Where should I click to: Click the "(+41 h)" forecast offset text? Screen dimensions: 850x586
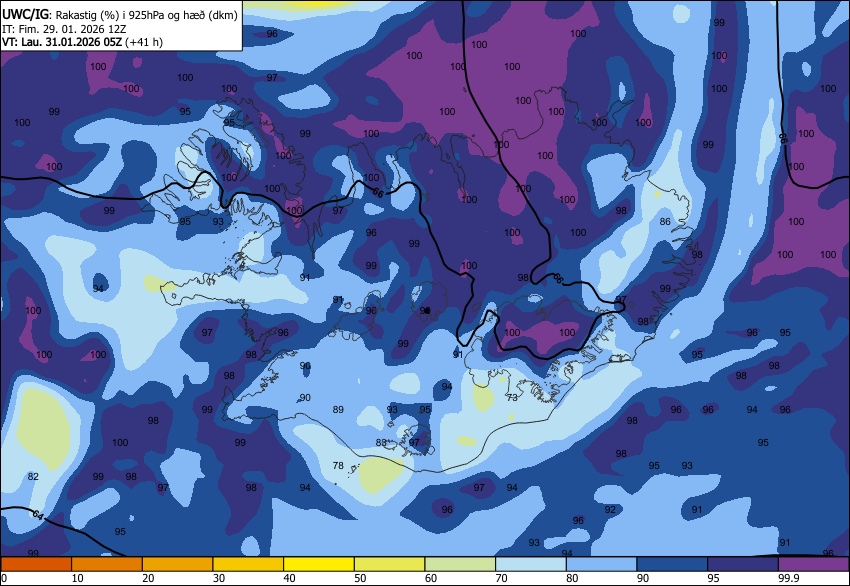click(x=144, y=42)
